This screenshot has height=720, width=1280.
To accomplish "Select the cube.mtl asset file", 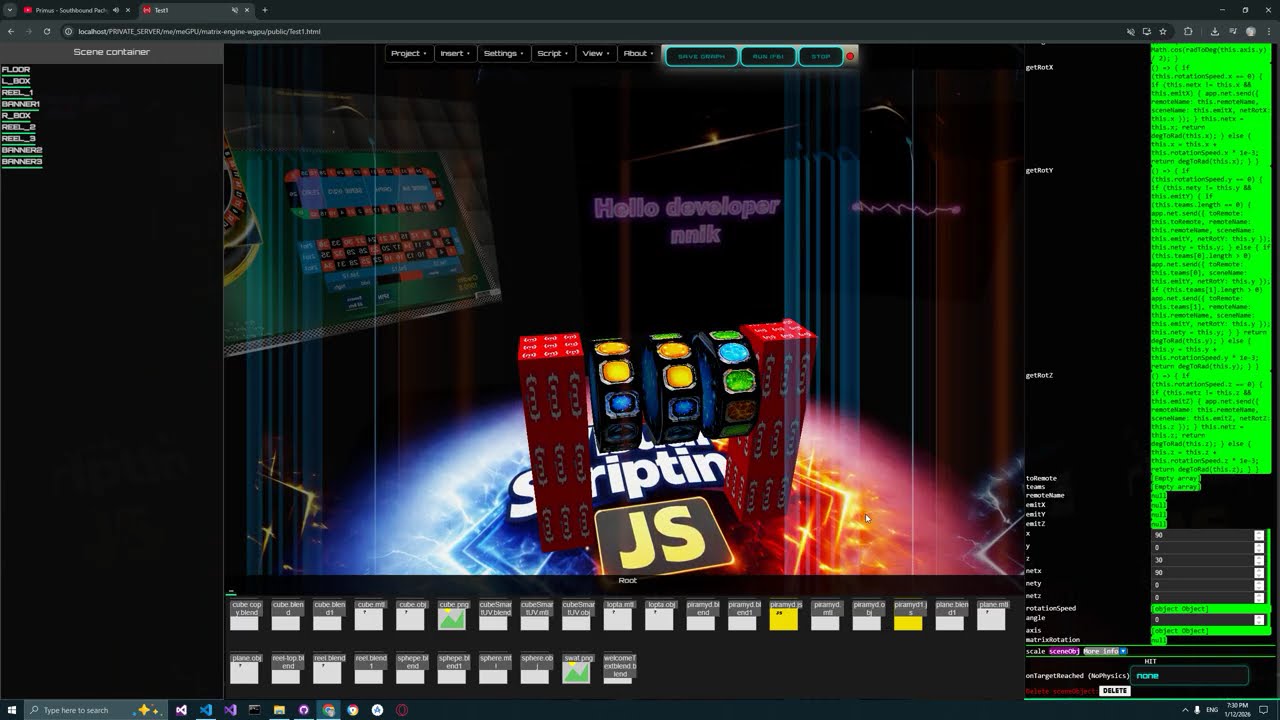I will 369,614.
